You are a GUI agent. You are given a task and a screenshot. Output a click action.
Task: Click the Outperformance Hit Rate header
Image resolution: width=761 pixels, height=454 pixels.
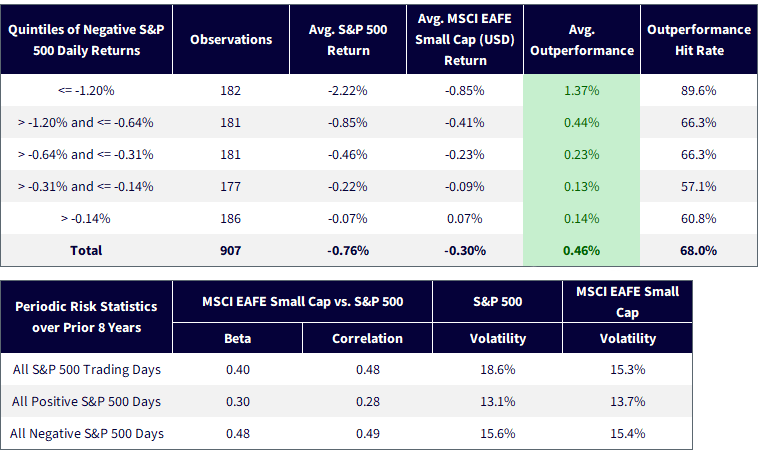[x=699, y=40]
